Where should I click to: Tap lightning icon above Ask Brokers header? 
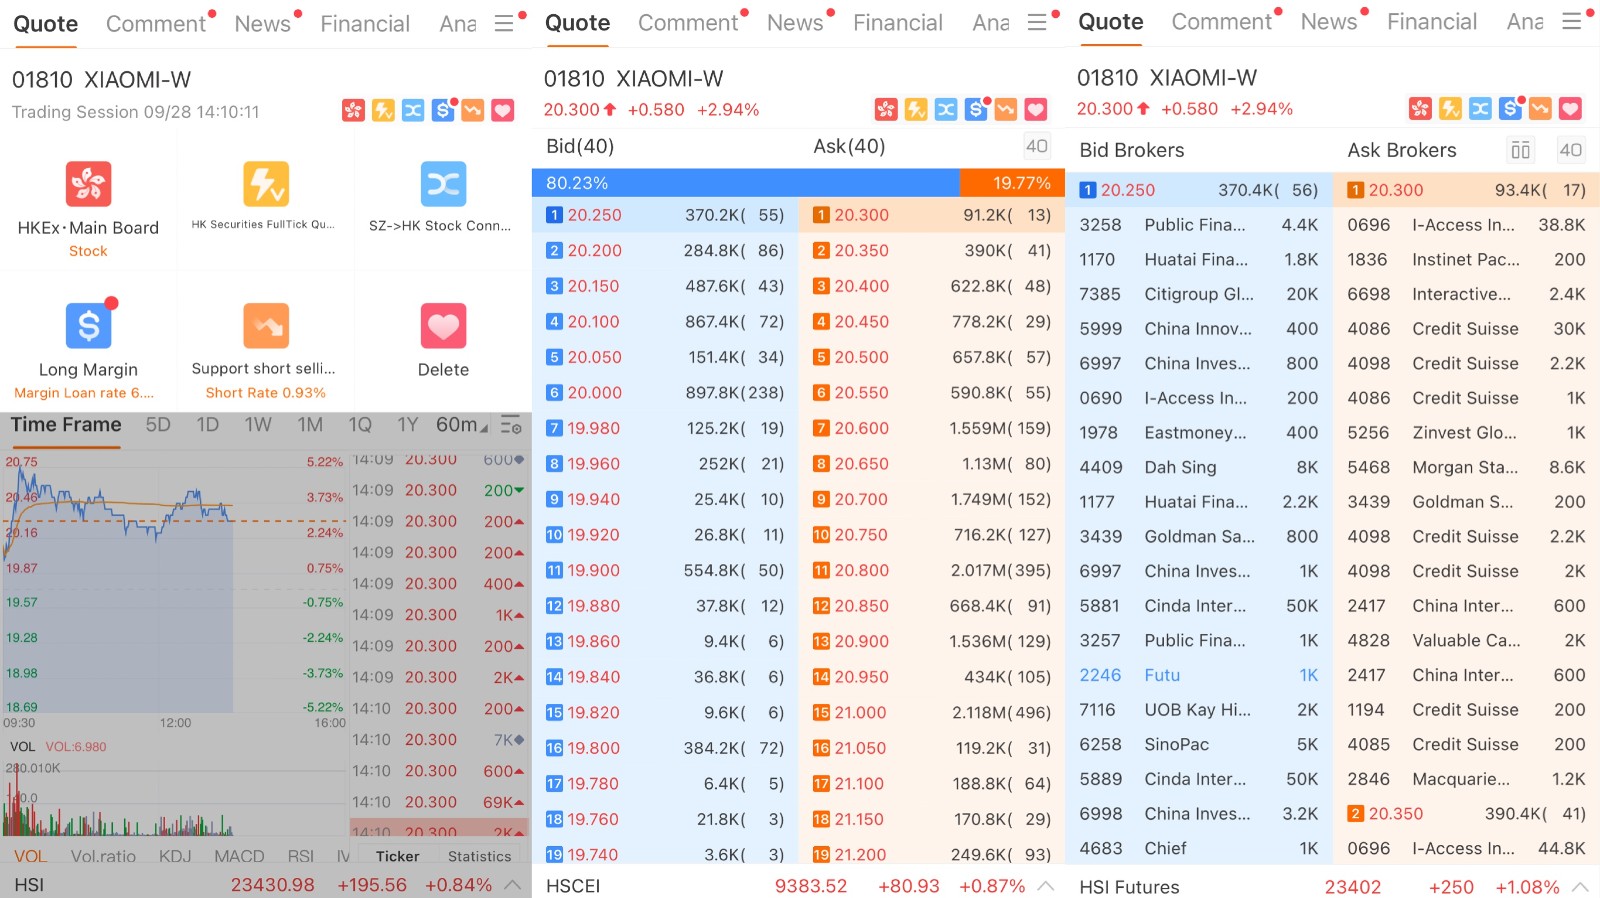(x=1450, y=108)
